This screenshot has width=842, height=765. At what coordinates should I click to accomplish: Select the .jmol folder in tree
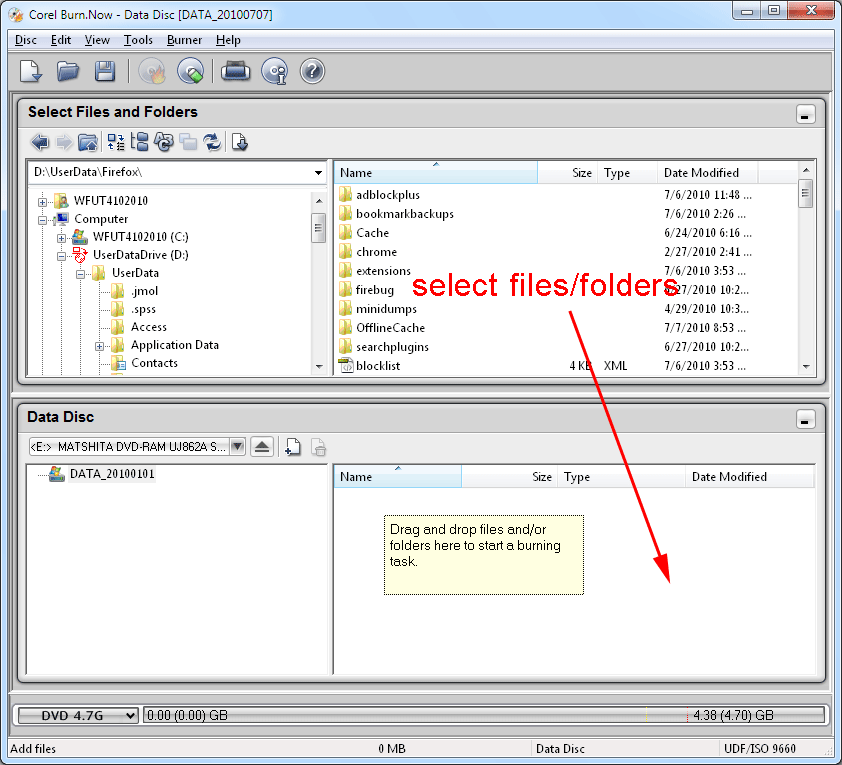144,291
